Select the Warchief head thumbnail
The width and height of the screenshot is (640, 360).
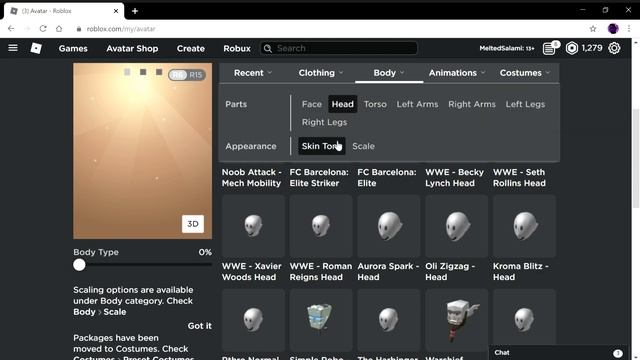[456, 320]
